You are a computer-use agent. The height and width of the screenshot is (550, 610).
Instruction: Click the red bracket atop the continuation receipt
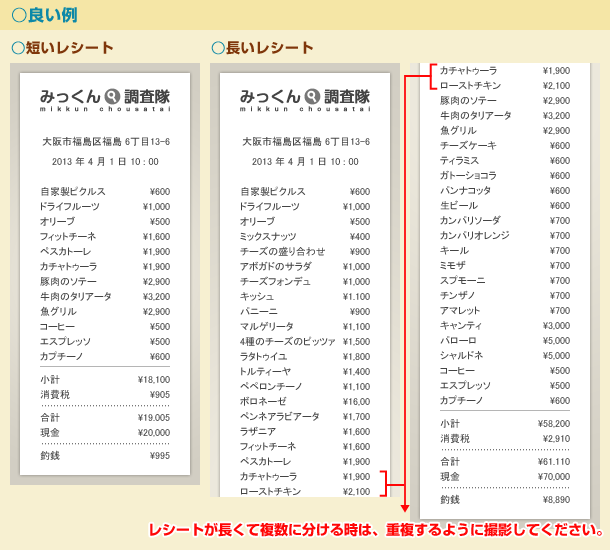tap(432, 78)
